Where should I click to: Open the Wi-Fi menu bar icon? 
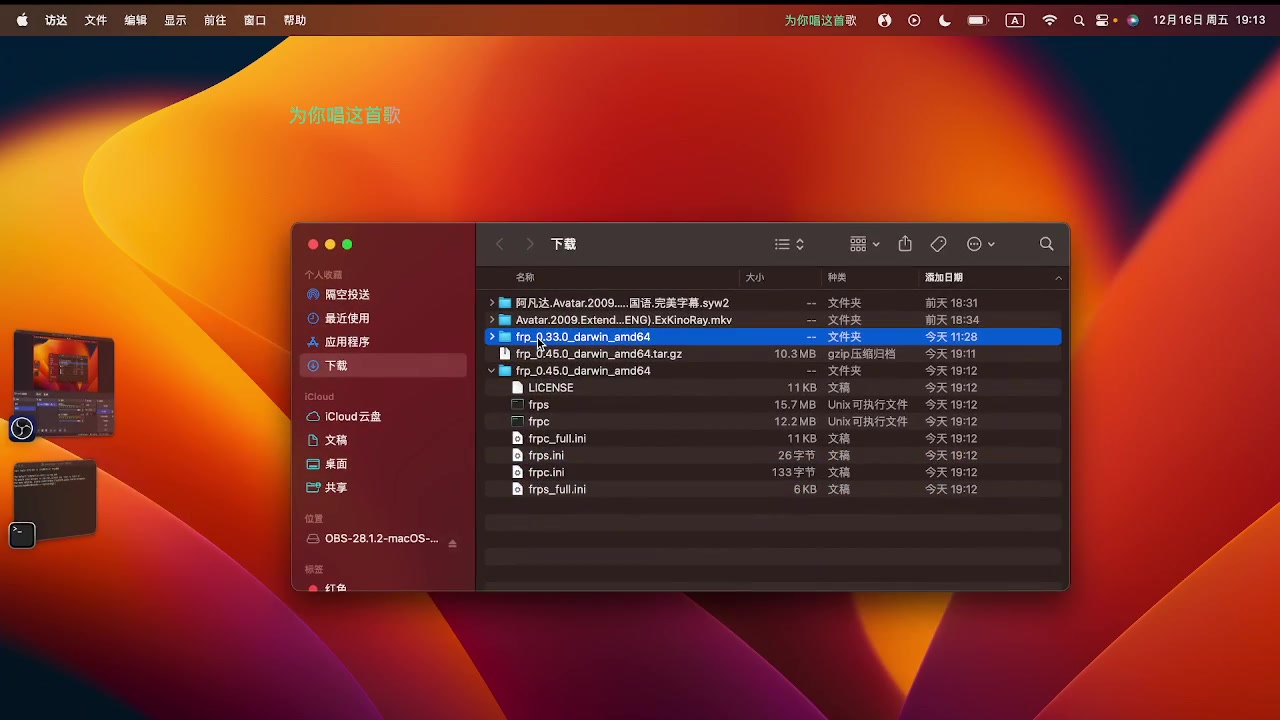point(1050,20)
